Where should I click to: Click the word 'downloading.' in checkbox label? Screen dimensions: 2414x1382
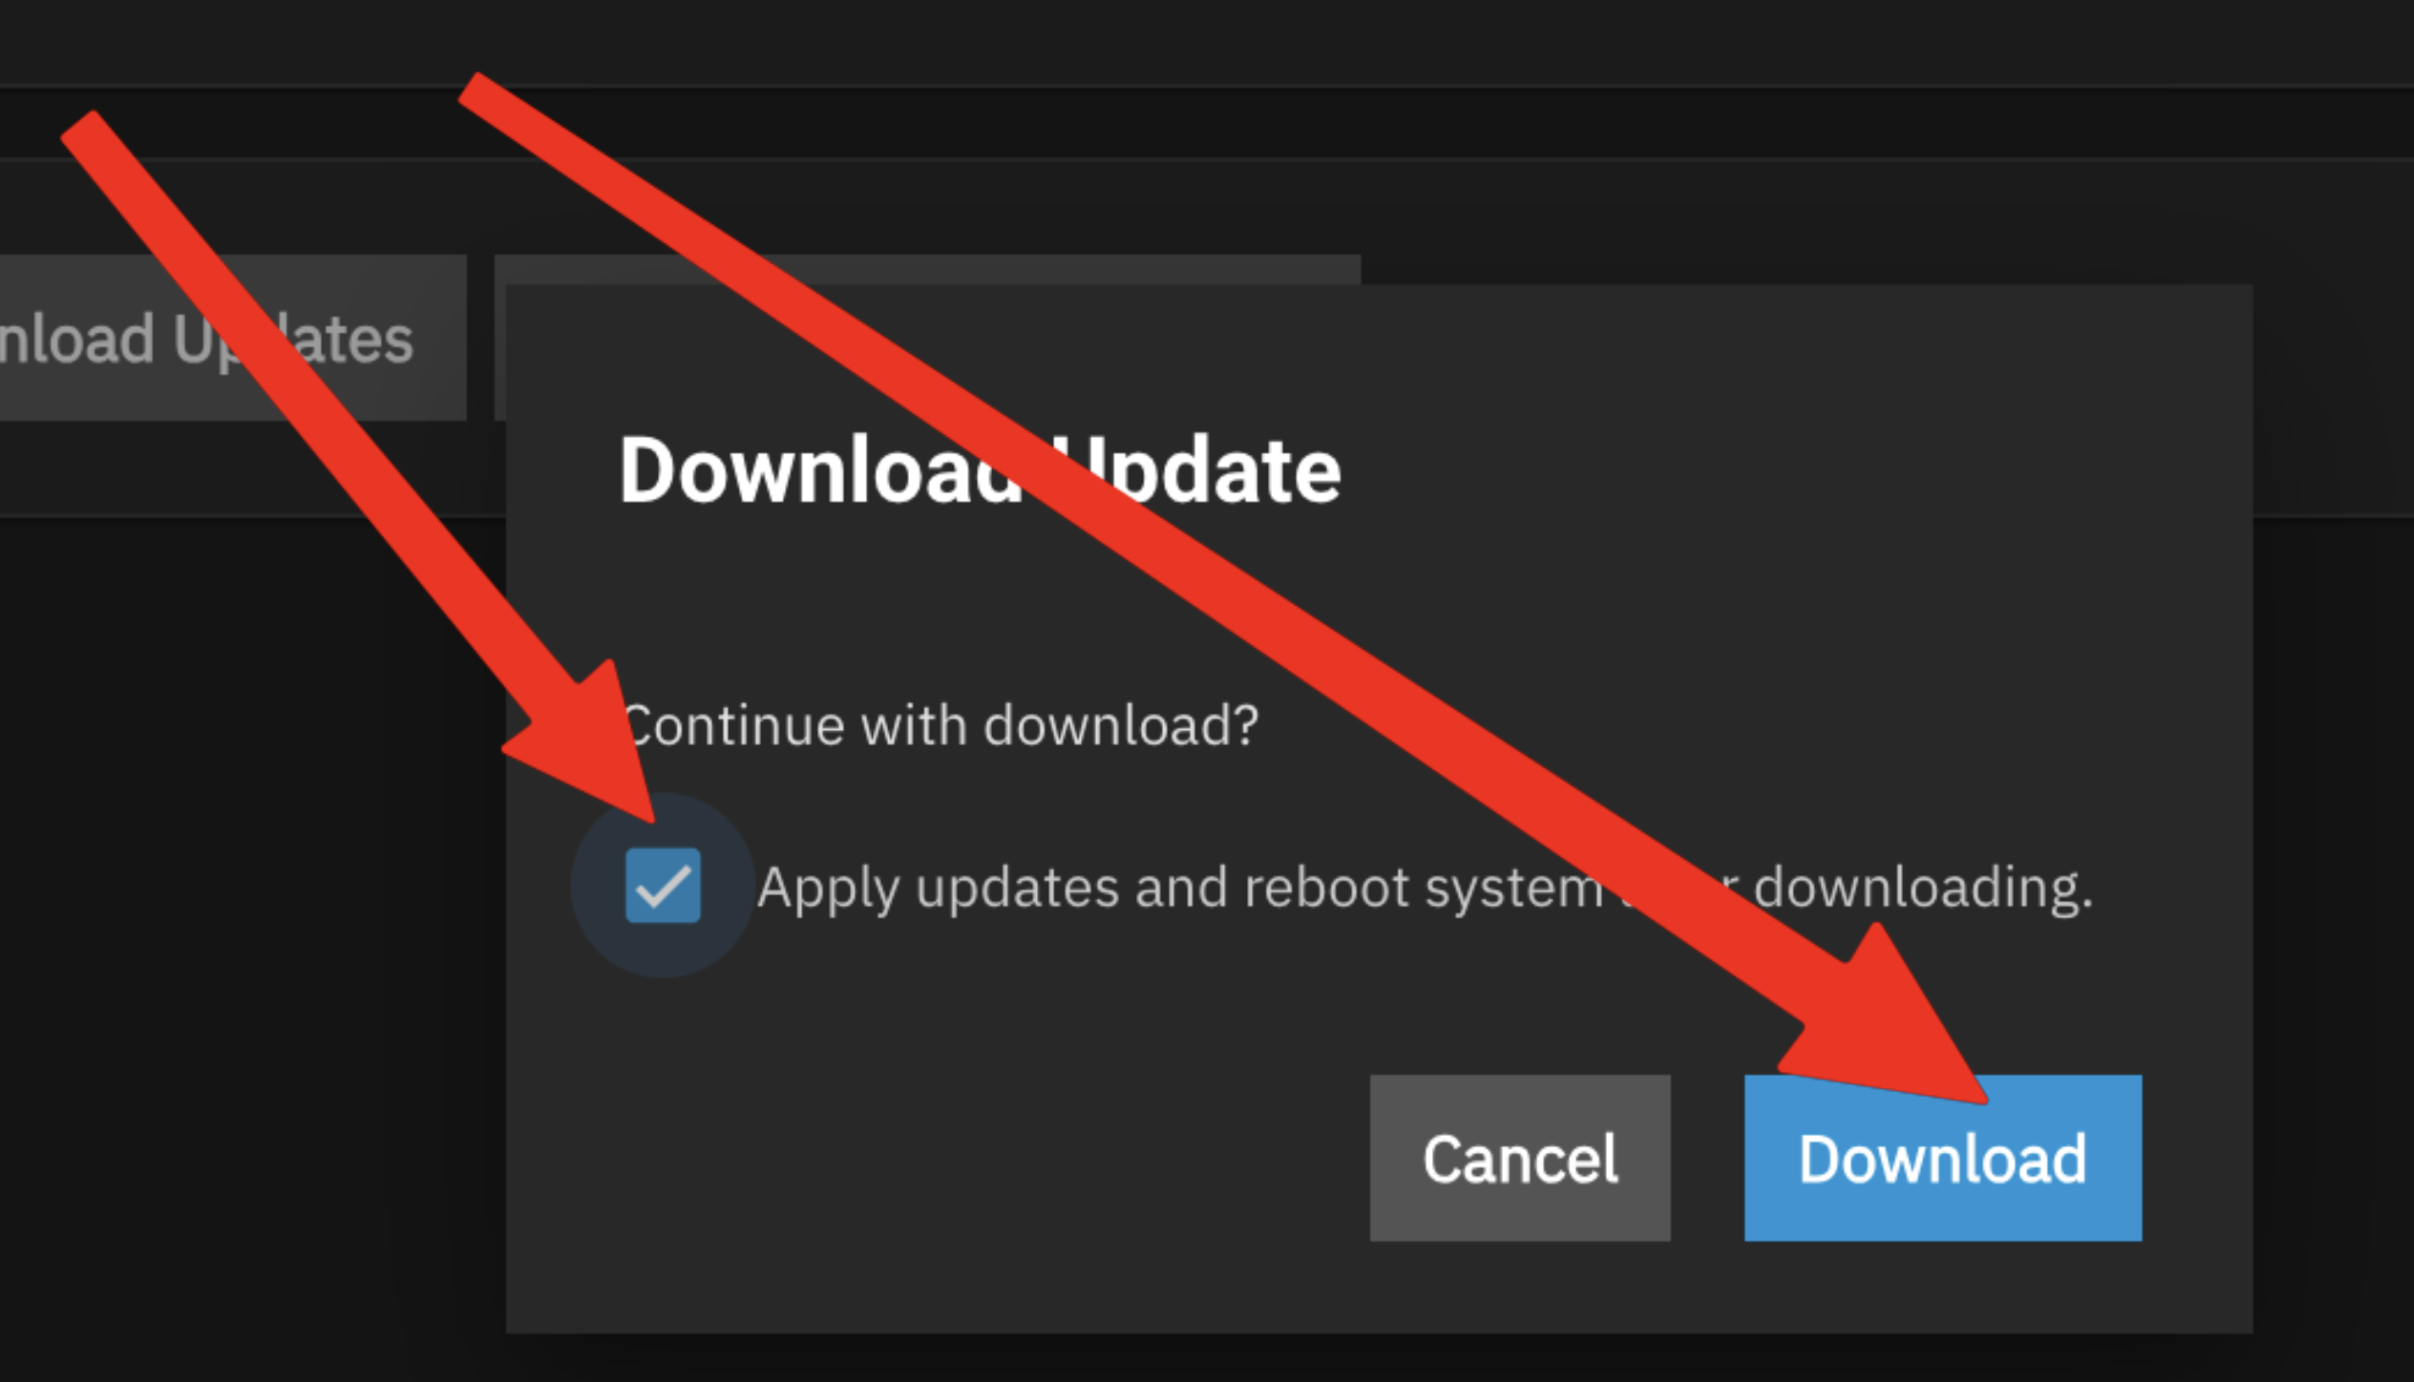pyautogui.click(x=1922, y=888)
